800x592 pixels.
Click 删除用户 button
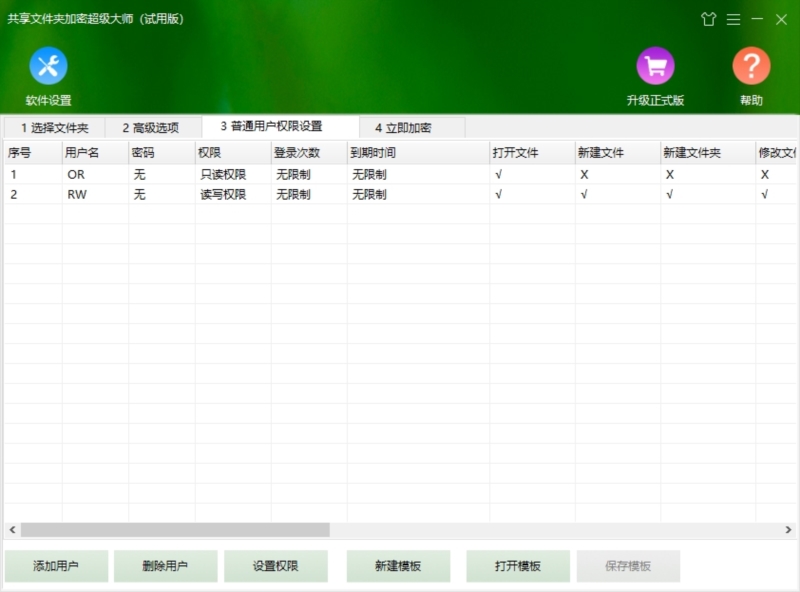165,565
